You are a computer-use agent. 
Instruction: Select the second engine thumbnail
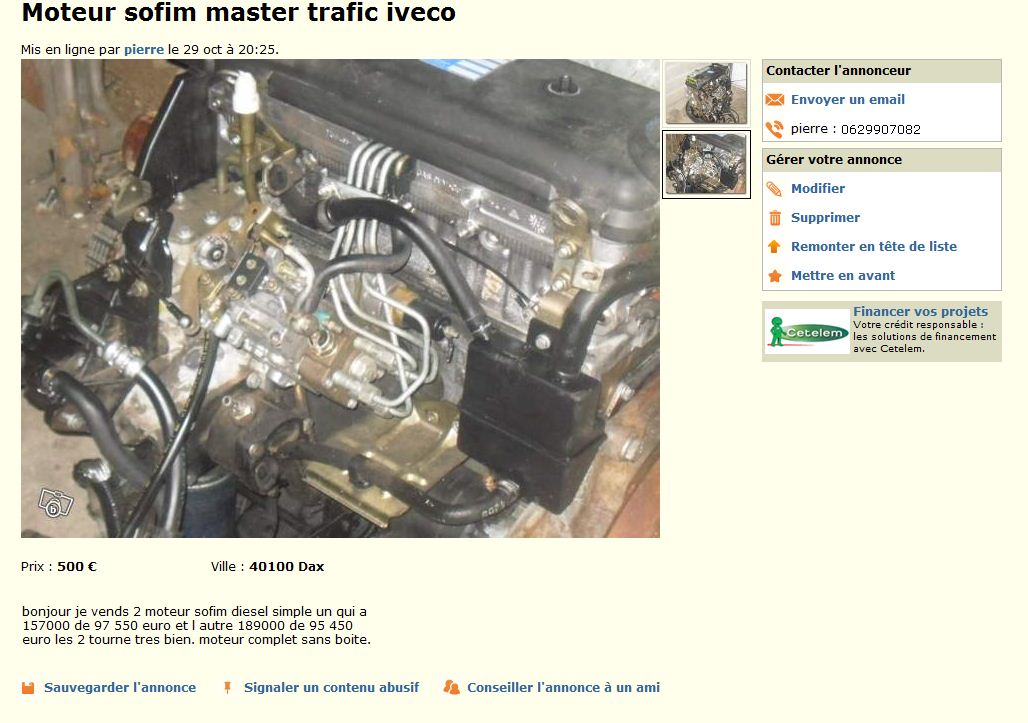[706, 164]
